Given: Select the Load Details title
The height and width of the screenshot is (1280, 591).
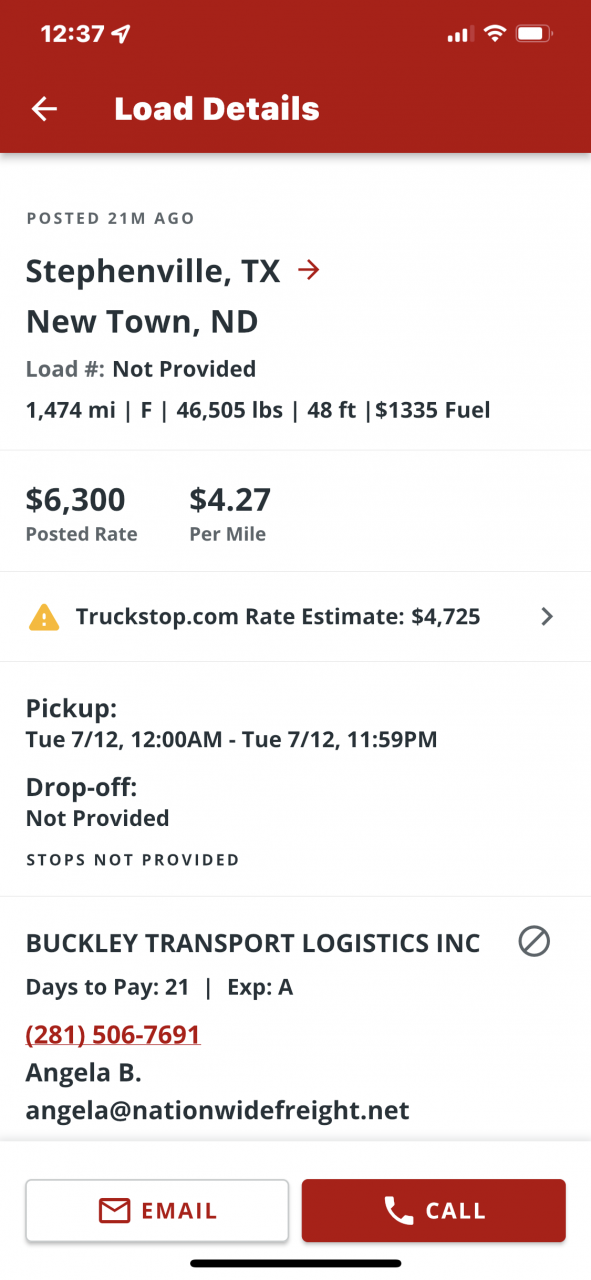Looking at the screenshot, I should [x=217, y=109].
